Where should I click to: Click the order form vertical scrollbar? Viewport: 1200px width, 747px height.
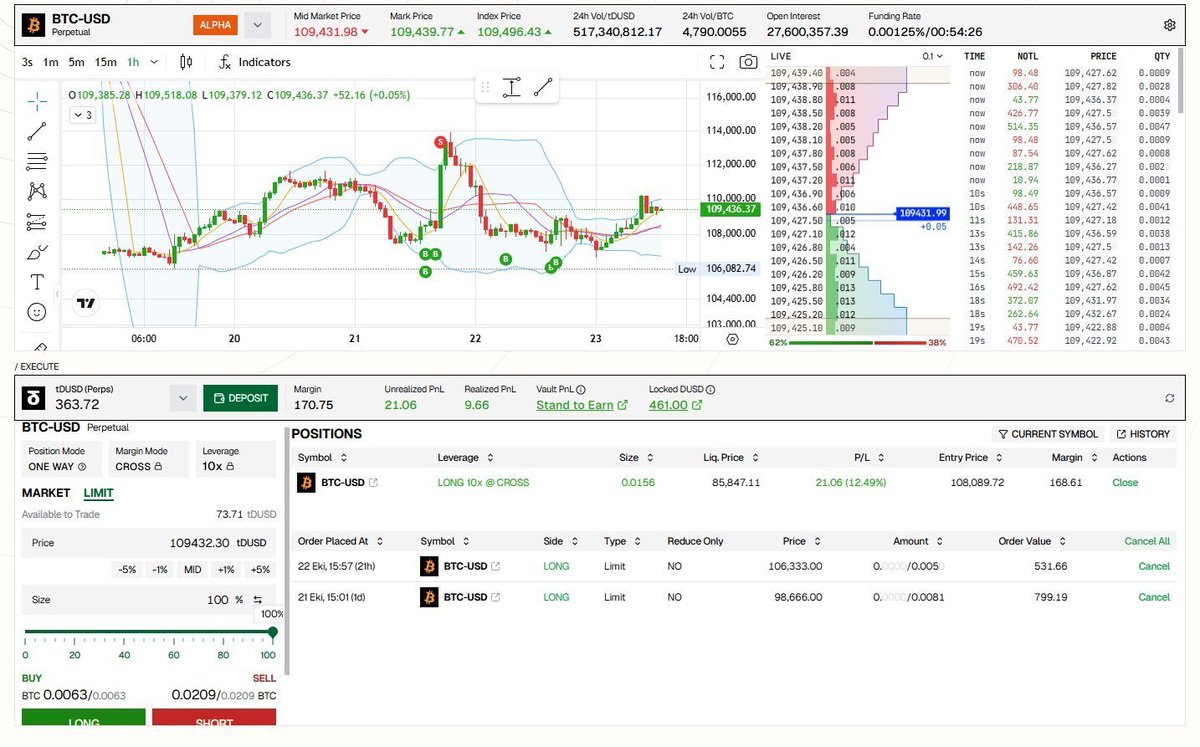[288, 550]
